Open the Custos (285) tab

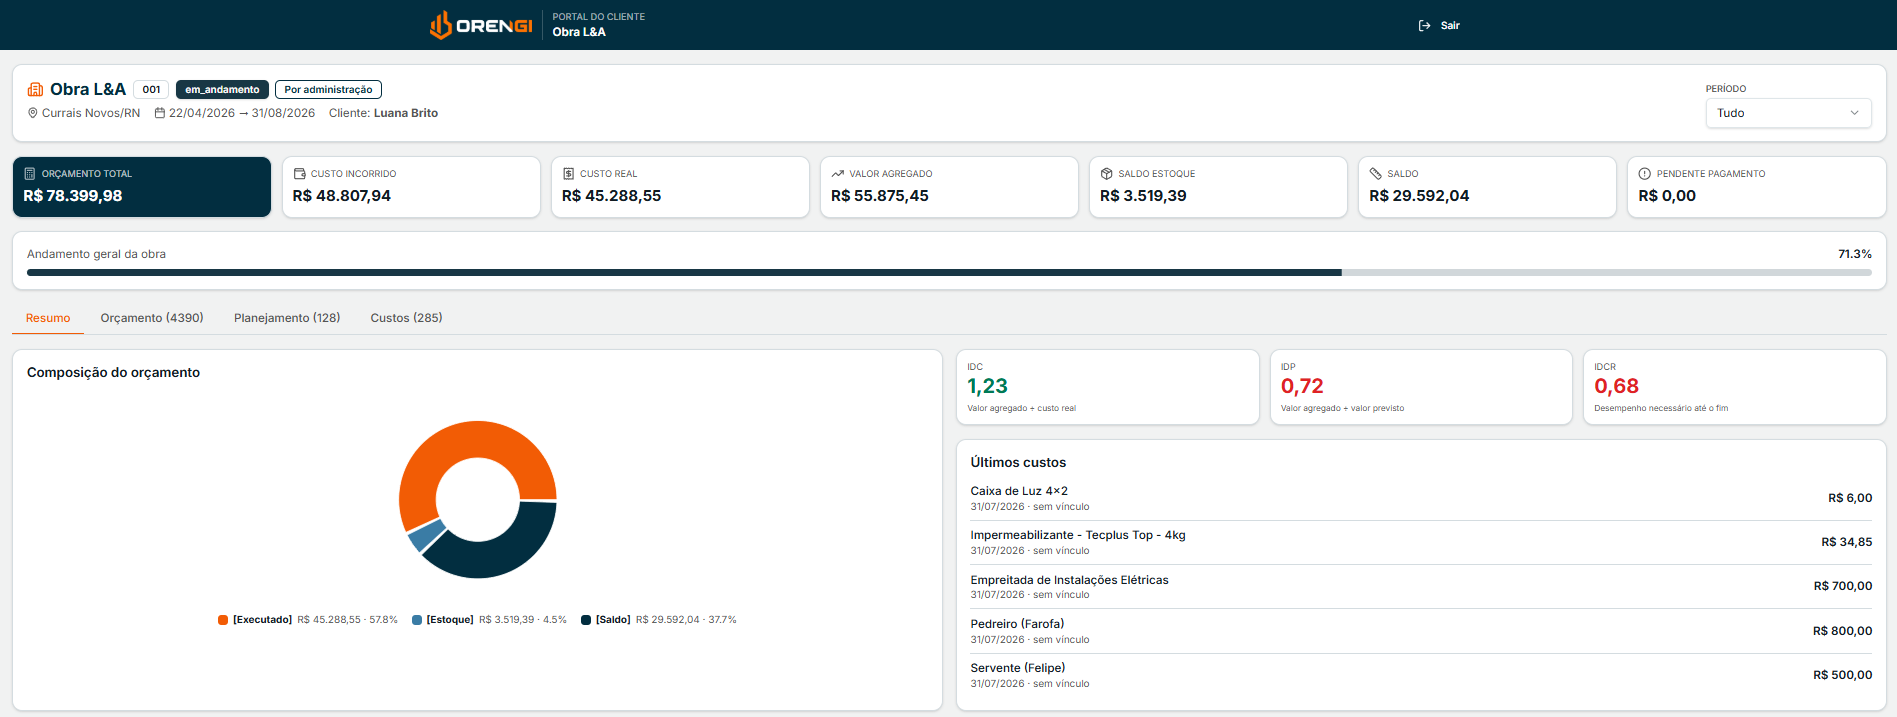pyautogui.click(x=406, y=318)
